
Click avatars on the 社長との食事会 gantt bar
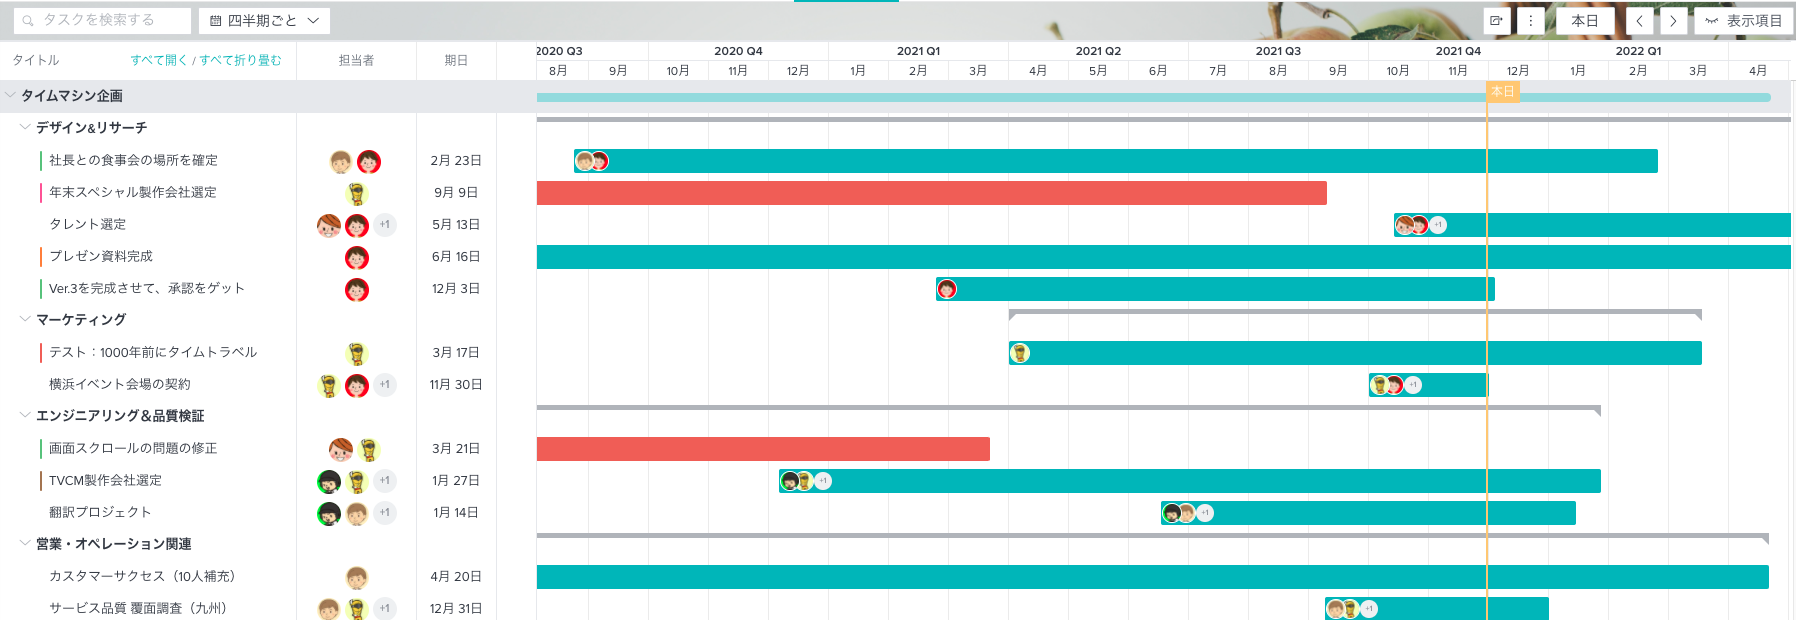pyautogui.click(x=592, y=161)
